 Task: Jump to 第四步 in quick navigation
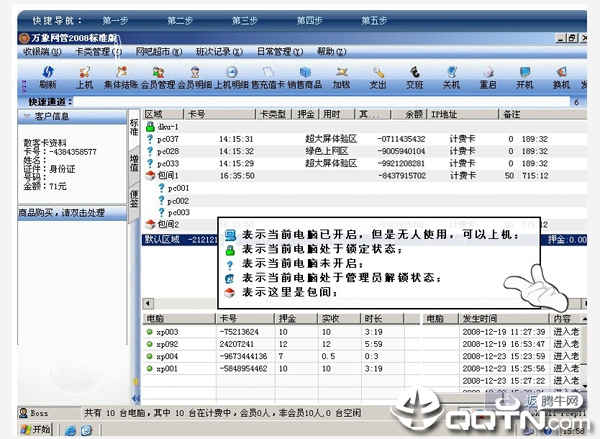[x=309, y=20]
